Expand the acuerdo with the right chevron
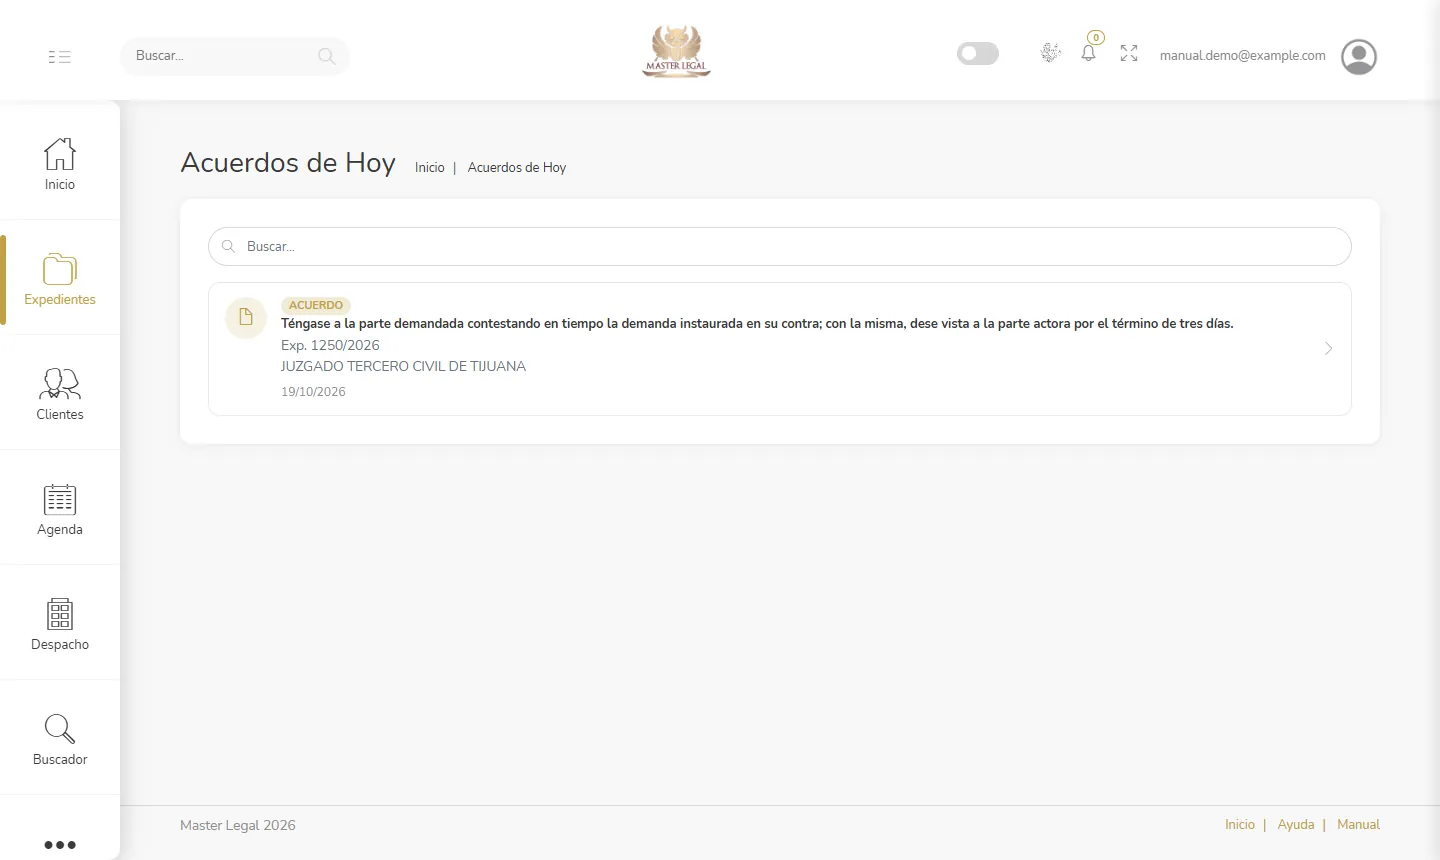This screenshot has width=1440, height=860. [1328, 348]
